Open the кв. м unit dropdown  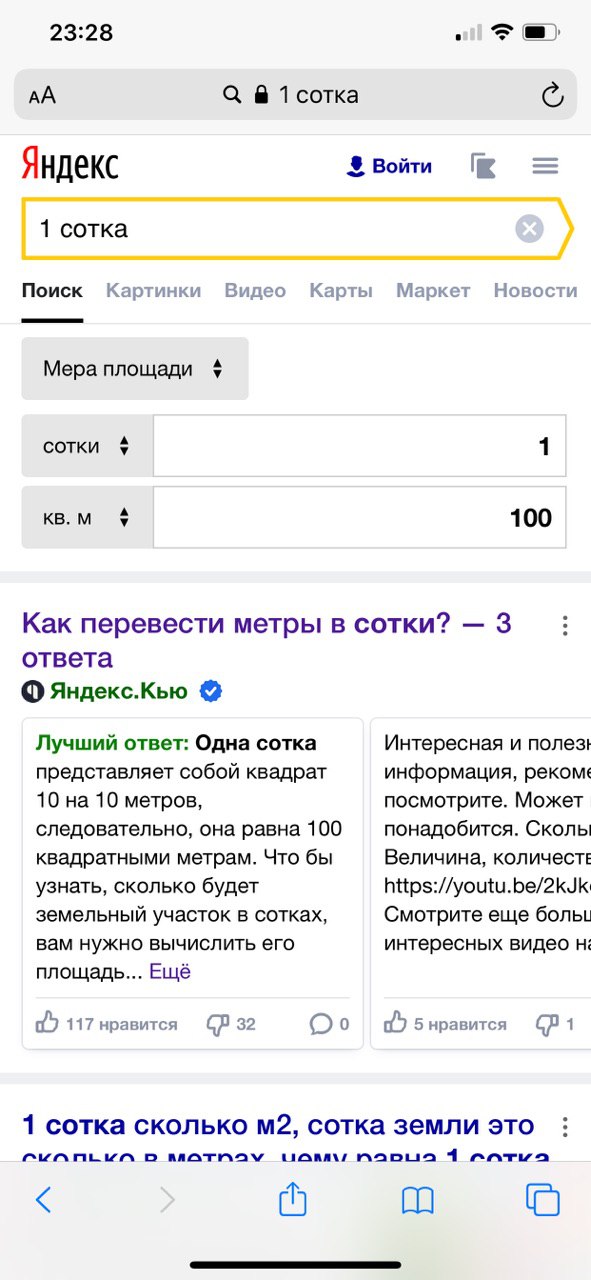pos(87,517)
